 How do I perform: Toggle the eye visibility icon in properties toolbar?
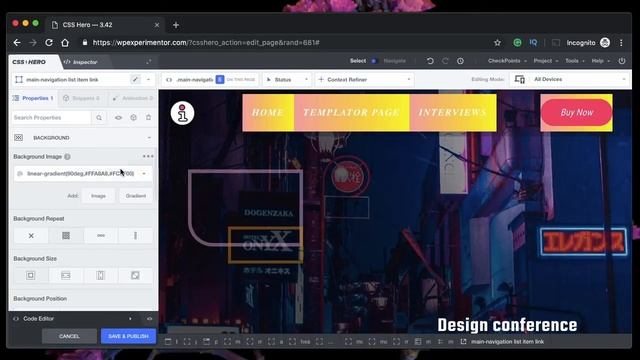[x=118, y=118]
